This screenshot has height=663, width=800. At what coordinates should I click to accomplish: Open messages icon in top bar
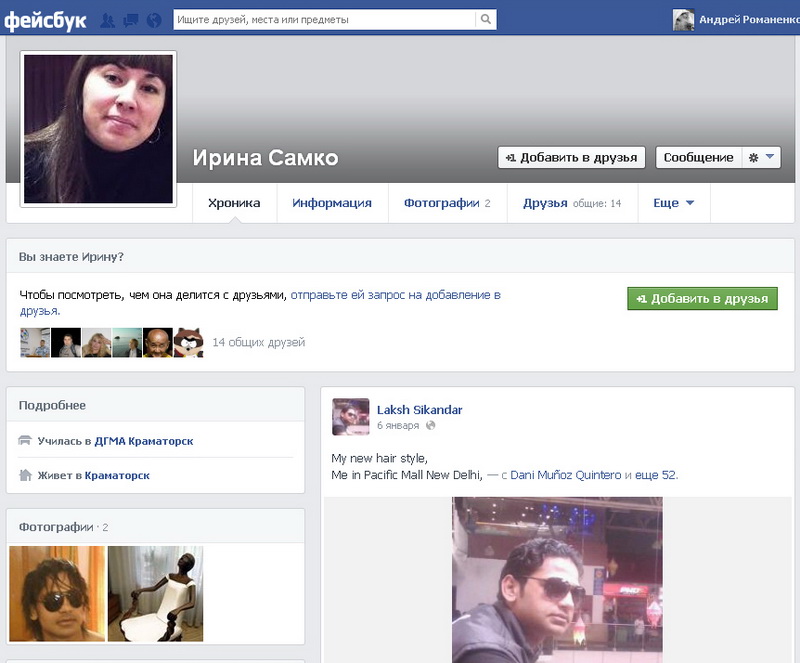click(130, 19)
